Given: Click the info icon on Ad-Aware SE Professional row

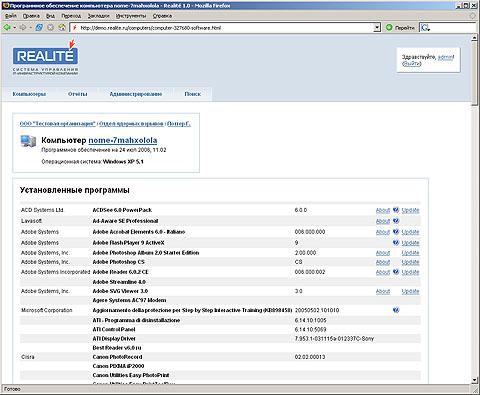Looking at the screenshot, I should click(396, 221).
